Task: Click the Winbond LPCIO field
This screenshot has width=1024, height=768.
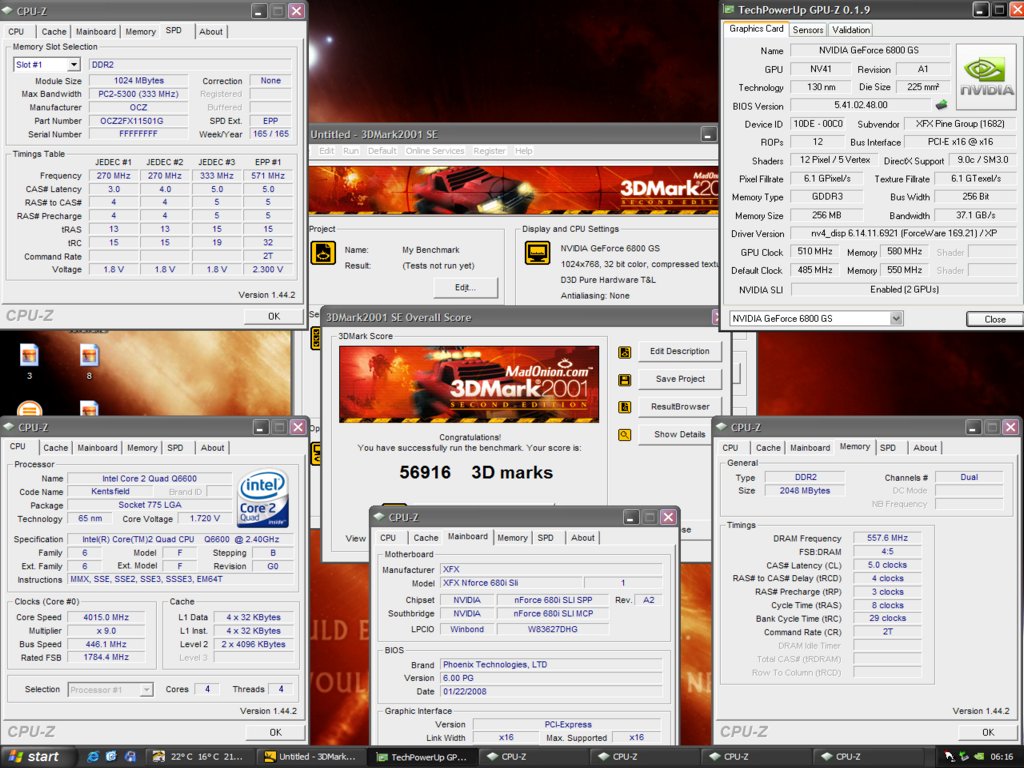Action: 466,630
